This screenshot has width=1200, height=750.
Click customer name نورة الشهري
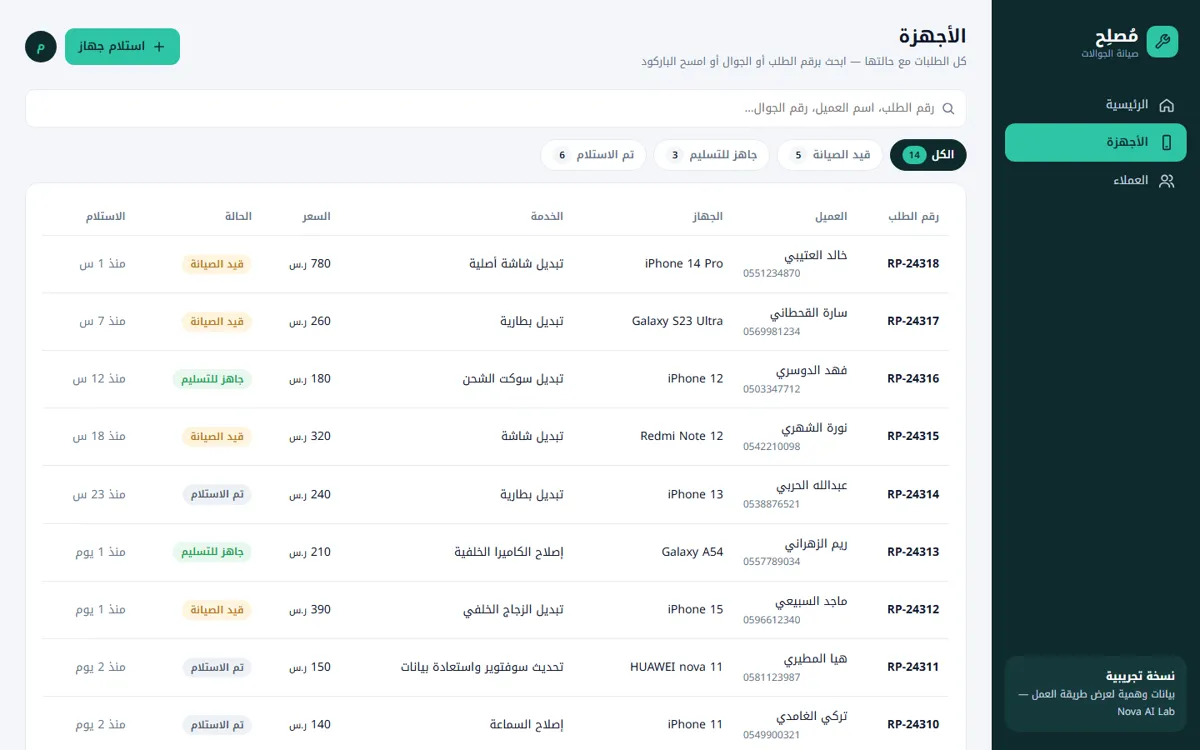(x=813, y=428)
